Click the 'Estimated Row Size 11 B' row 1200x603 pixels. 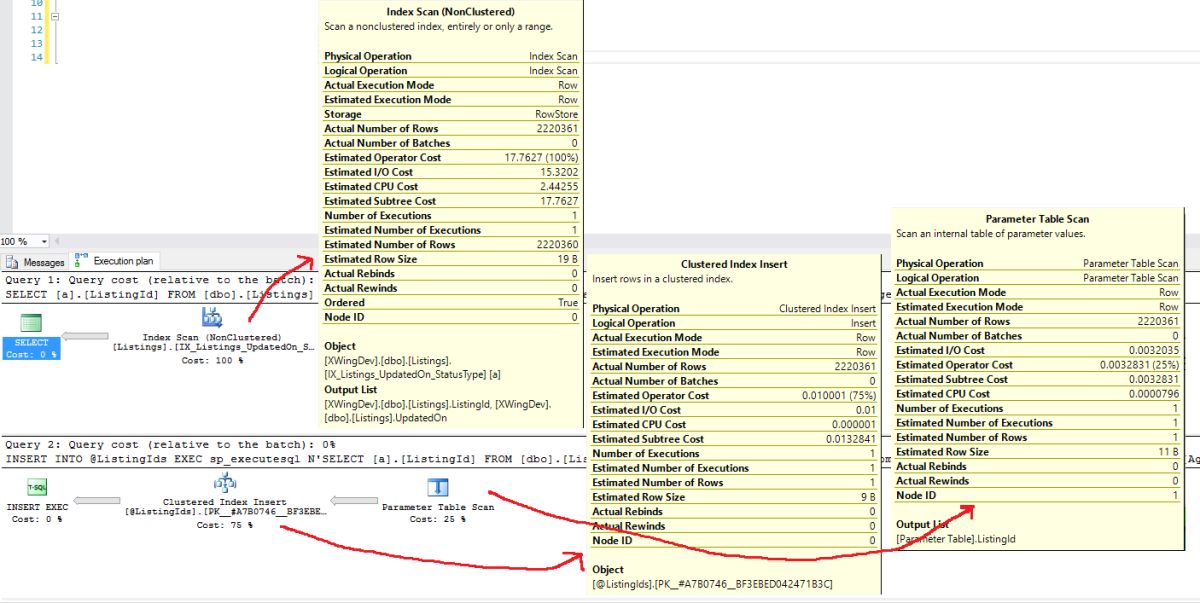[1038, 452]
